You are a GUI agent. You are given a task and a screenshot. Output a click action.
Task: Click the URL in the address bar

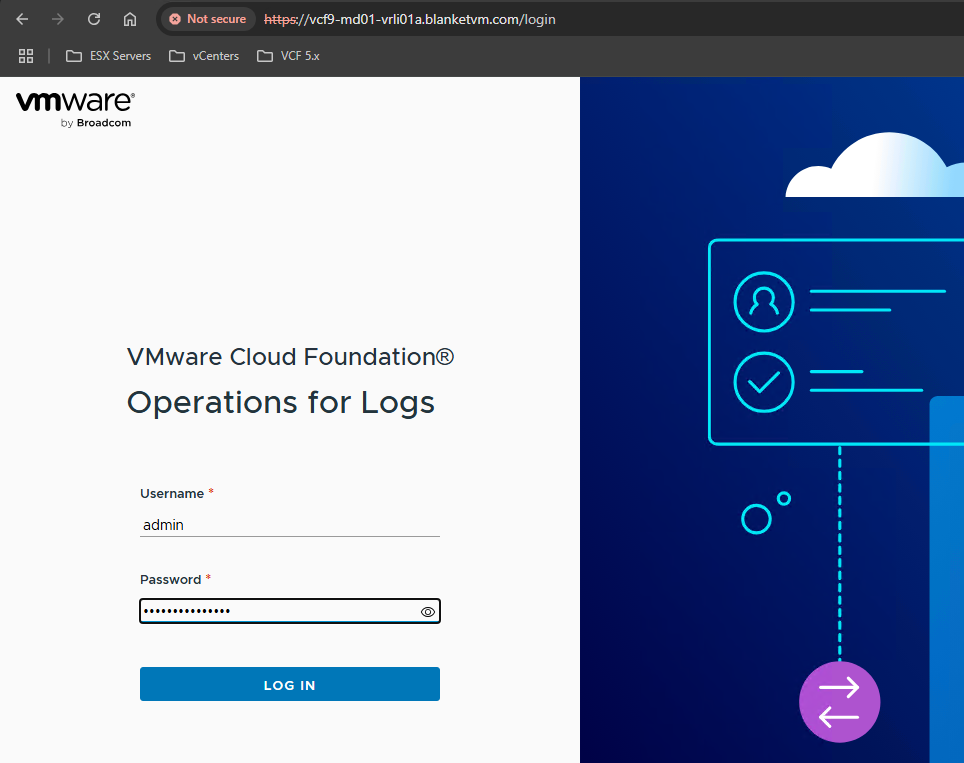tap(410, 19)
